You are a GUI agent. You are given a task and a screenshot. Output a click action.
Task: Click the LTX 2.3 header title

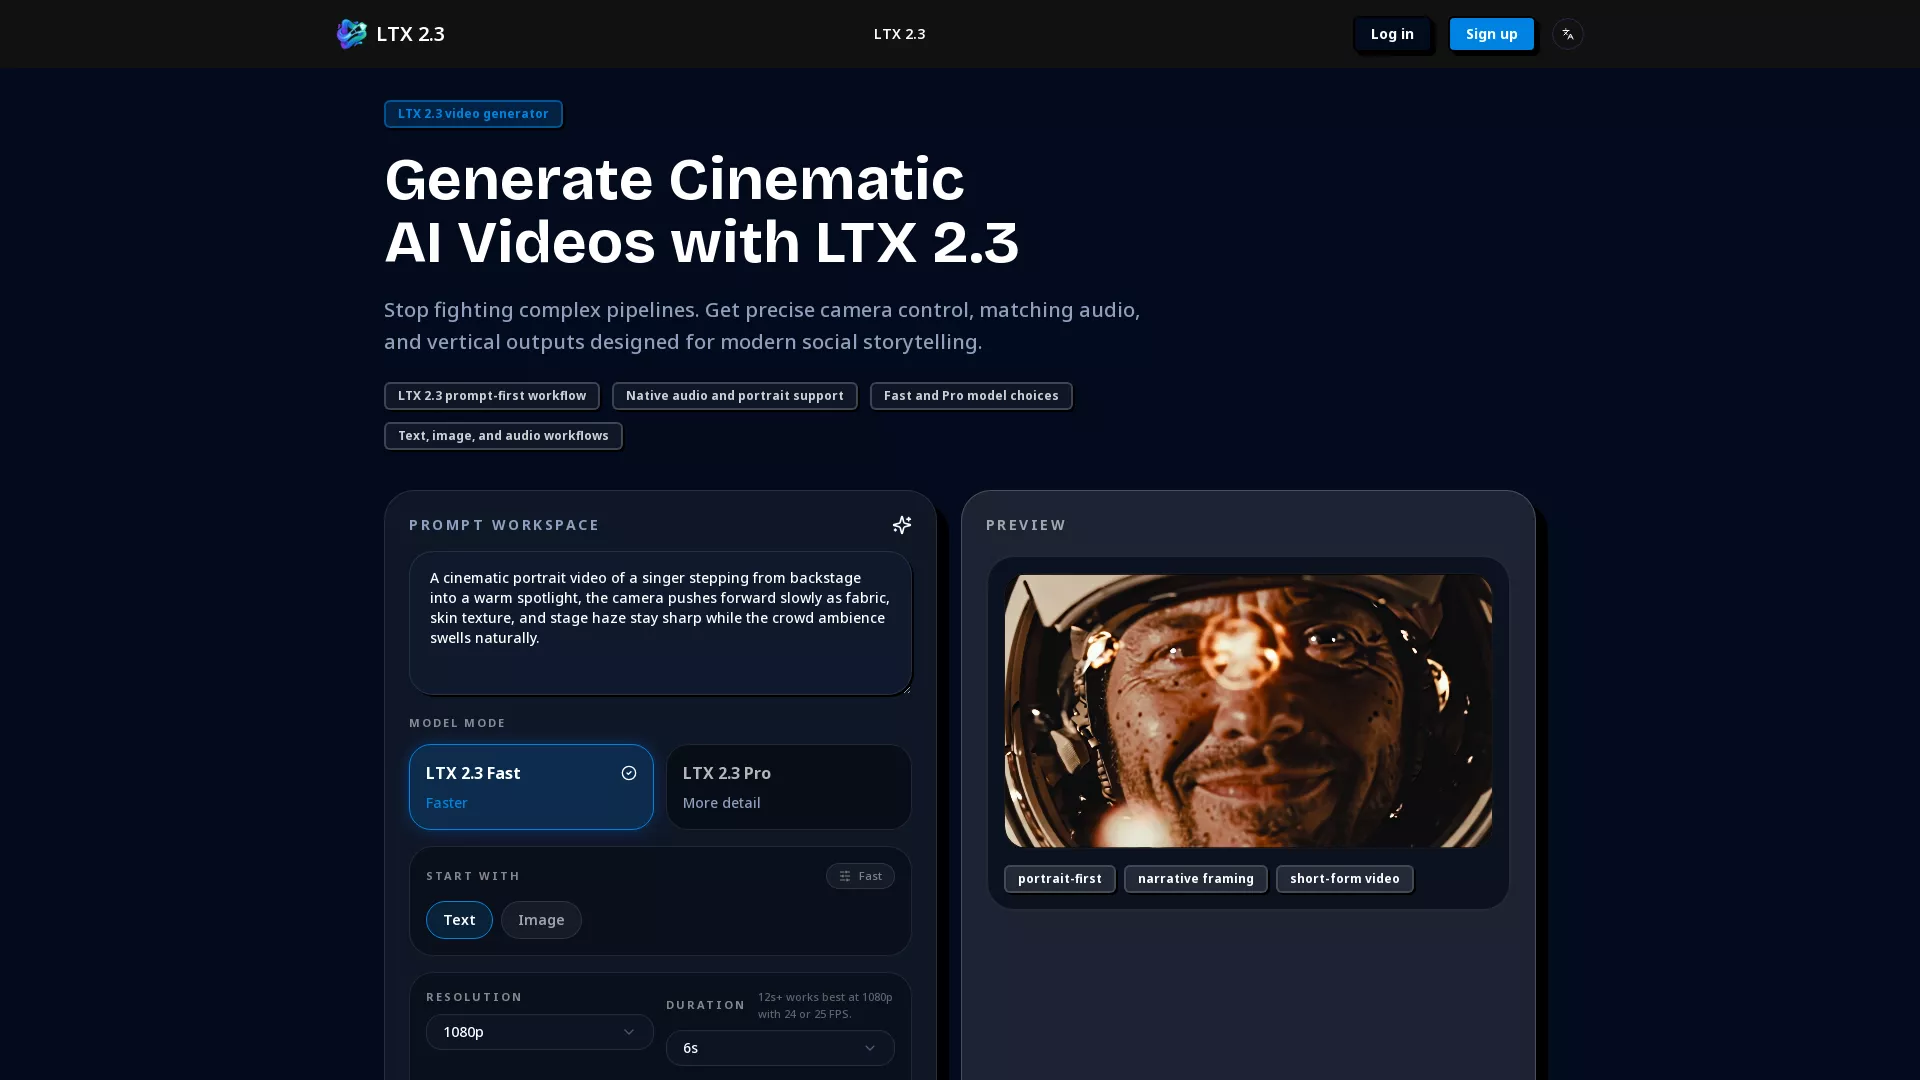coord(898,33)
